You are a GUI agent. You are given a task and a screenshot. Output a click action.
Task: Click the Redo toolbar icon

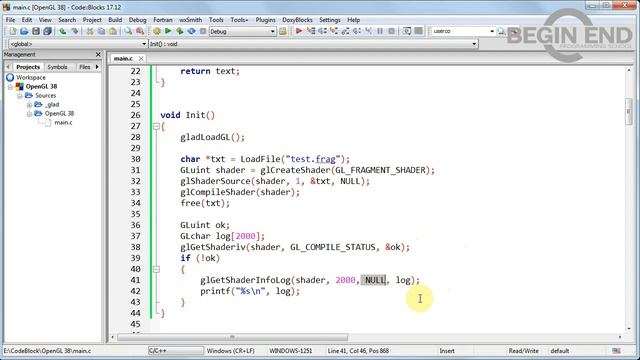click(74, 31)
